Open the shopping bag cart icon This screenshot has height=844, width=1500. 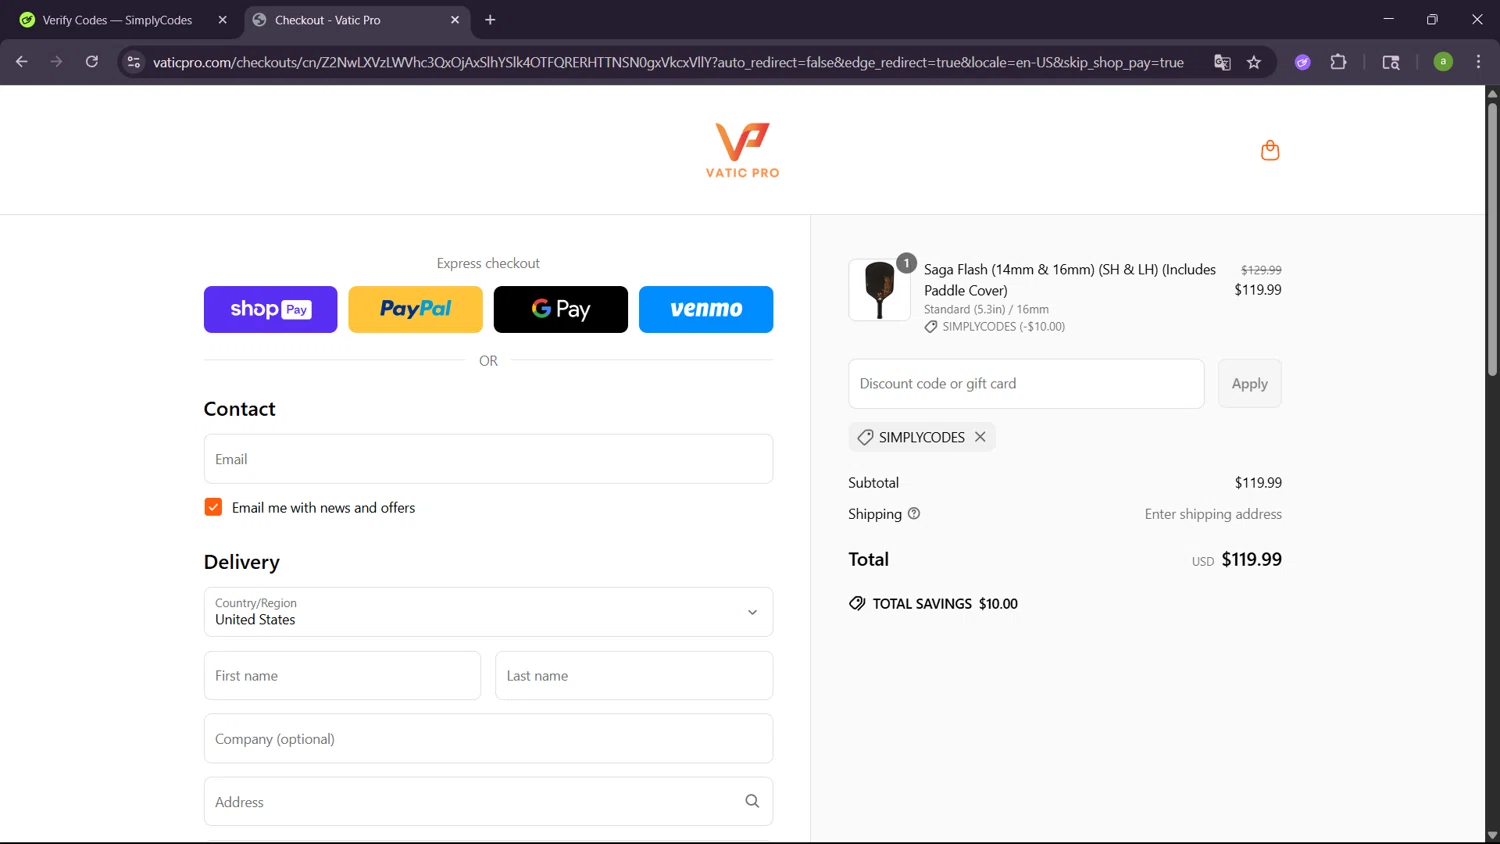1270,150
